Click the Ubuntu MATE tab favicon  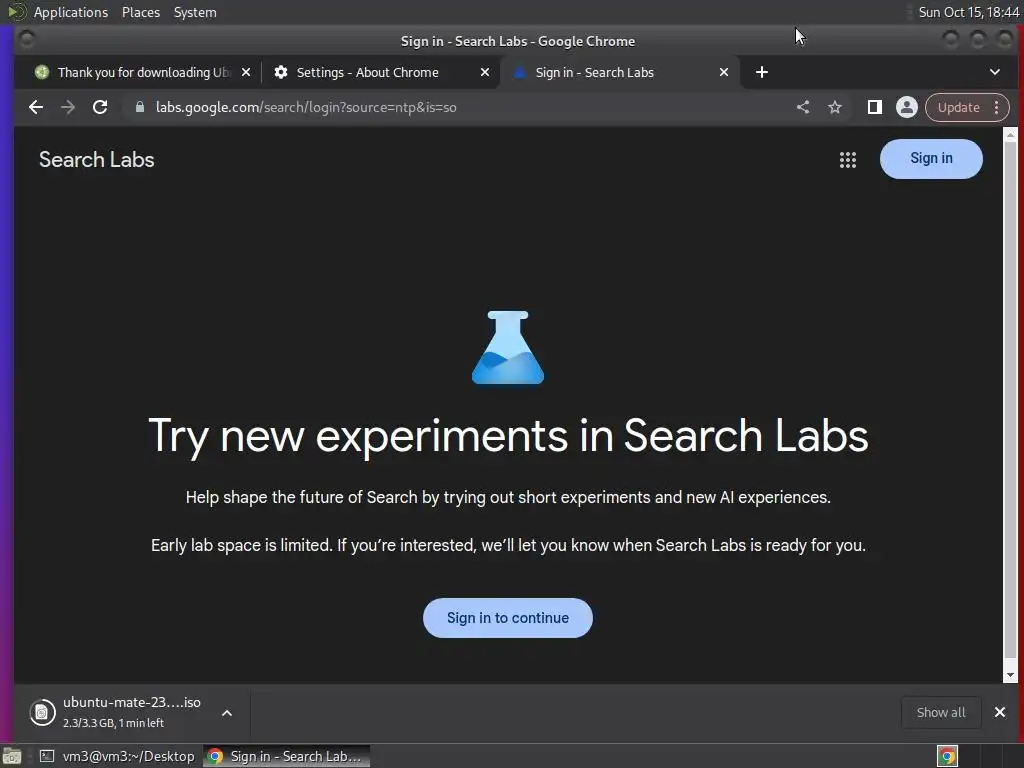coord(42,72)
